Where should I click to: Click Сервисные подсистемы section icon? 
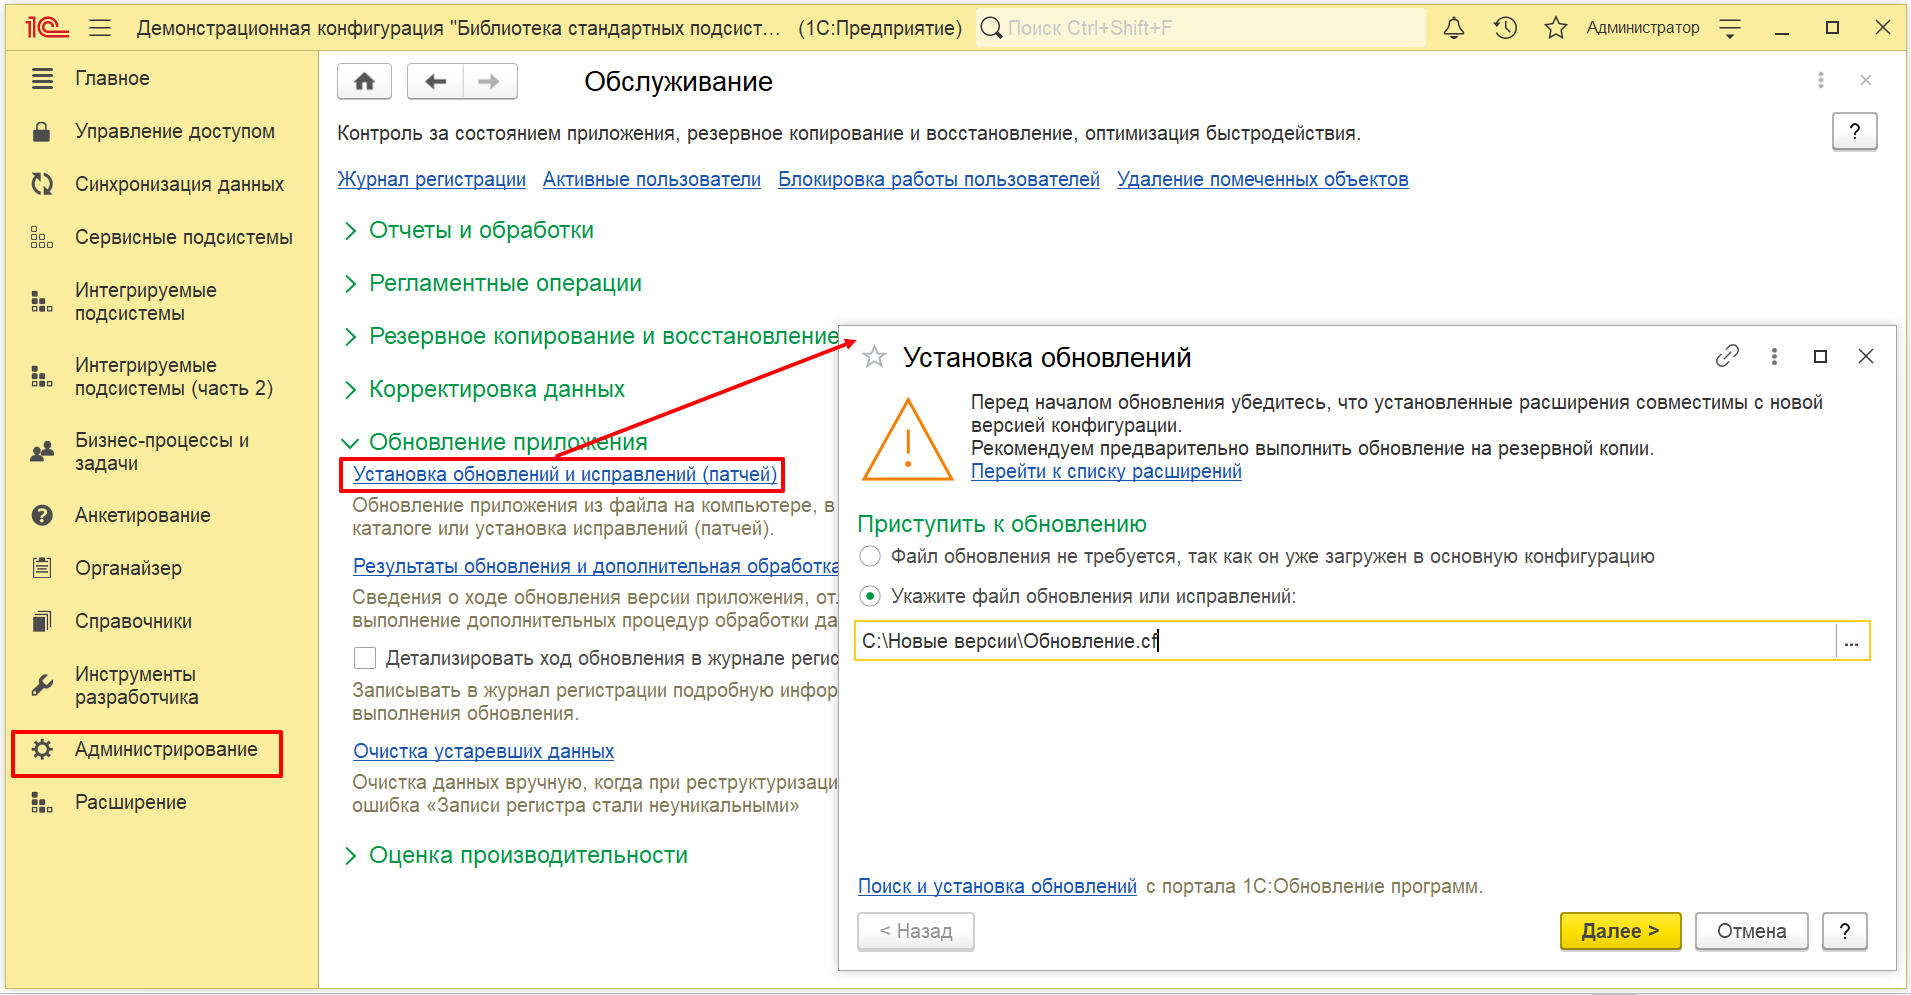click(x=42, y=237)
